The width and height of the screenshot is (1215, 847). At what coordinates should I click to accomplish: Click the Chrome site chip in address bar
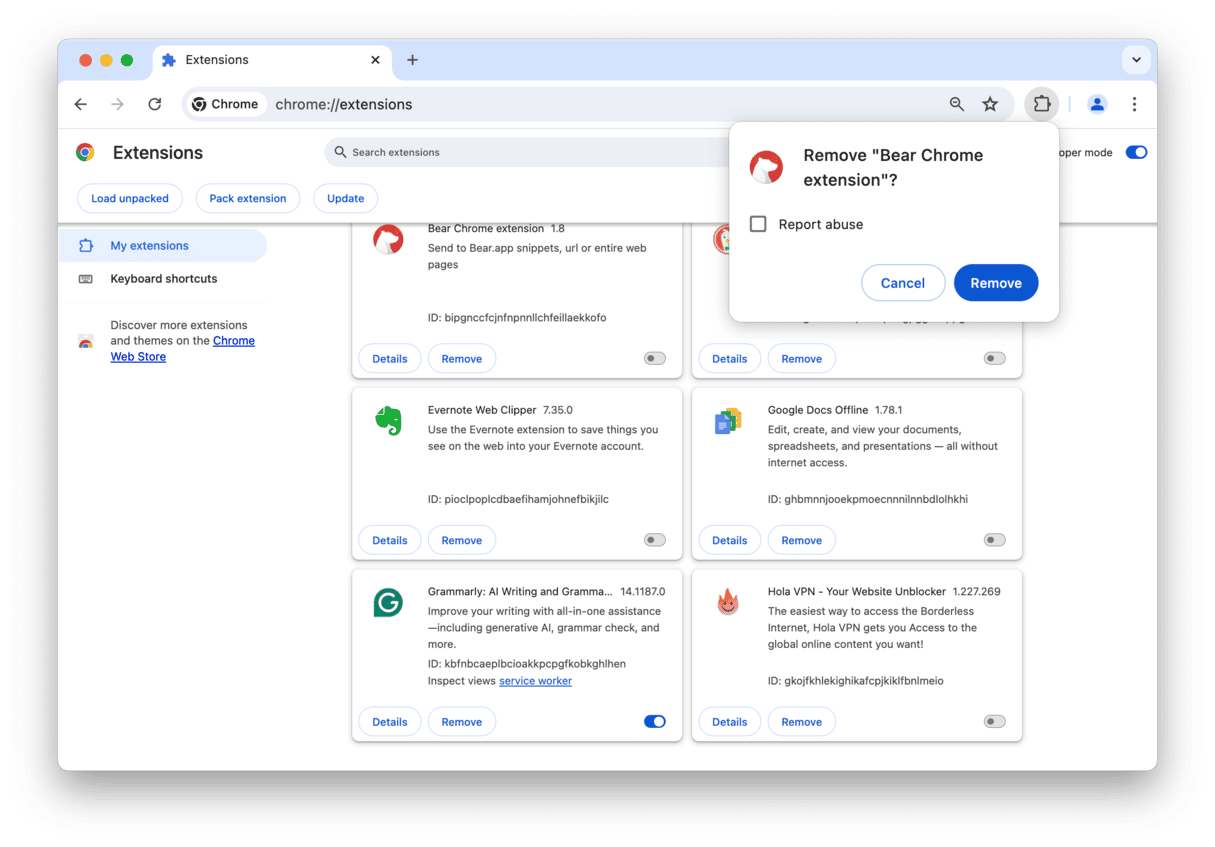(226, 104)
